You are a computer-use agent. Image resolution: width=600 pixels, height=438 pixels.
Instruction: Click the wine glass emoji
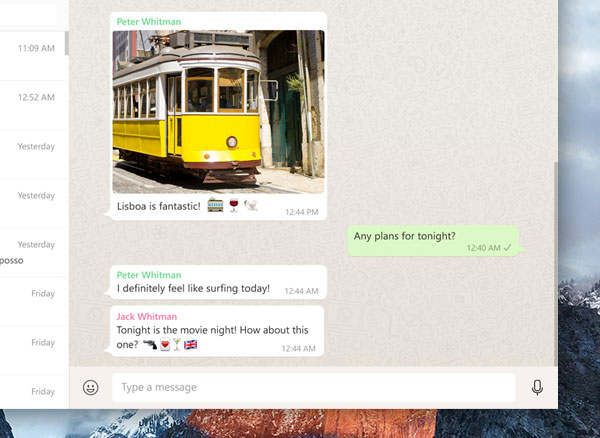point(233,205)
